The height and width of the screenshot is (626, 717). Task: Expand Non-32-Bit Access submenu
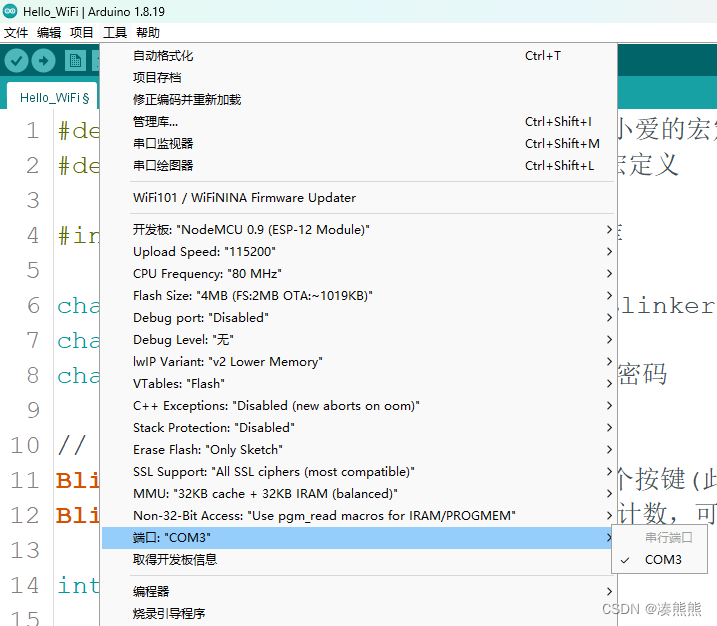pyautogui.click(x=358, y=515)
